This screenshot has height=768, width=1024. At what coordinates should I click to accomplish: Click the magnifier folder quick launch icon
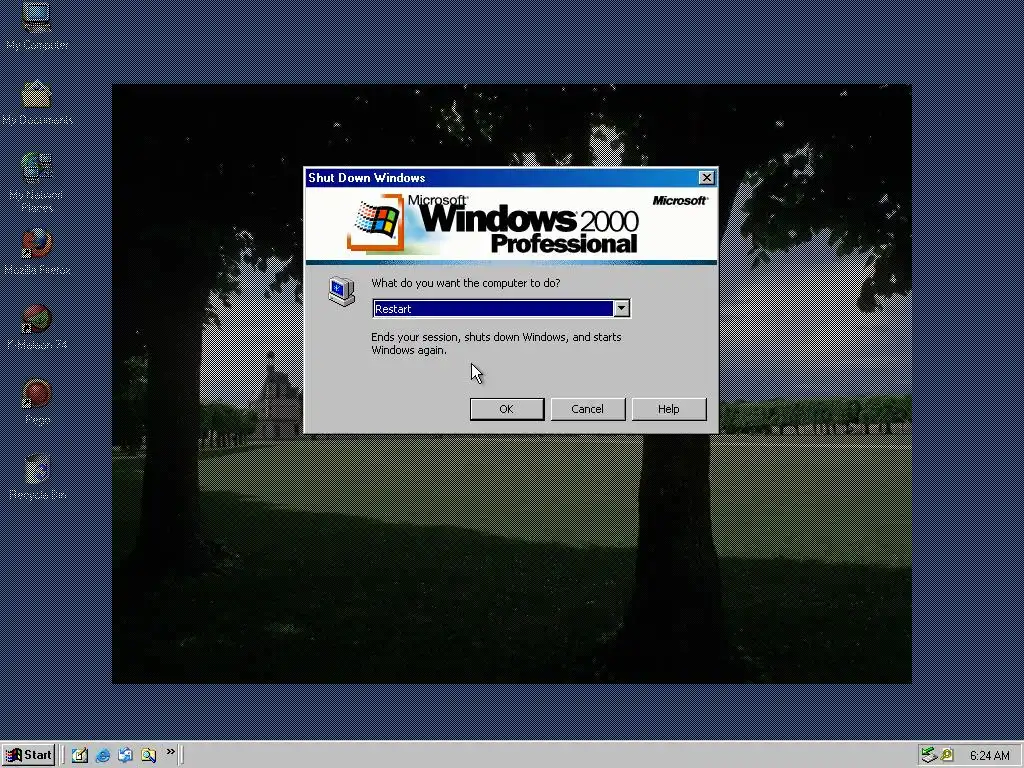point(148,756)
